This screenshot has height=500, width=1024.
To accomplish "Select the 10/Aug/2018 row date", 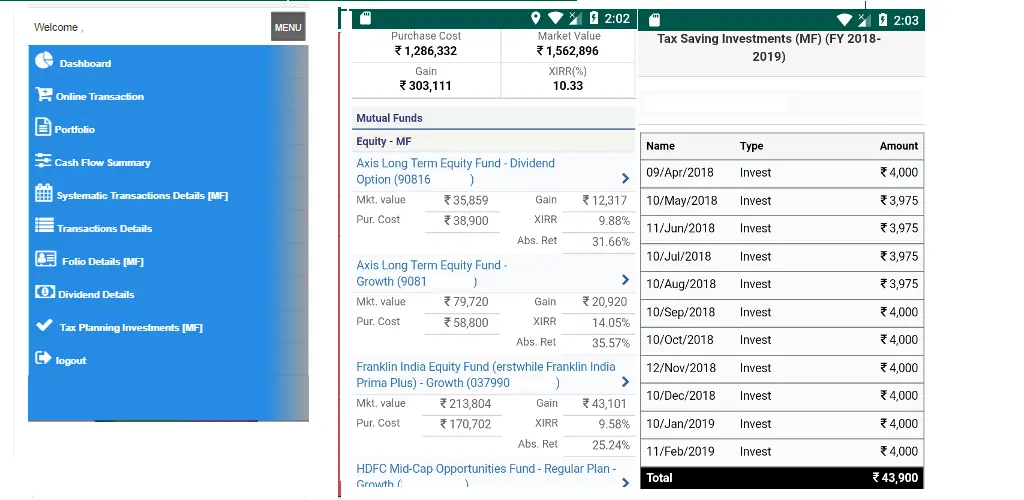I will click(680, 284).
